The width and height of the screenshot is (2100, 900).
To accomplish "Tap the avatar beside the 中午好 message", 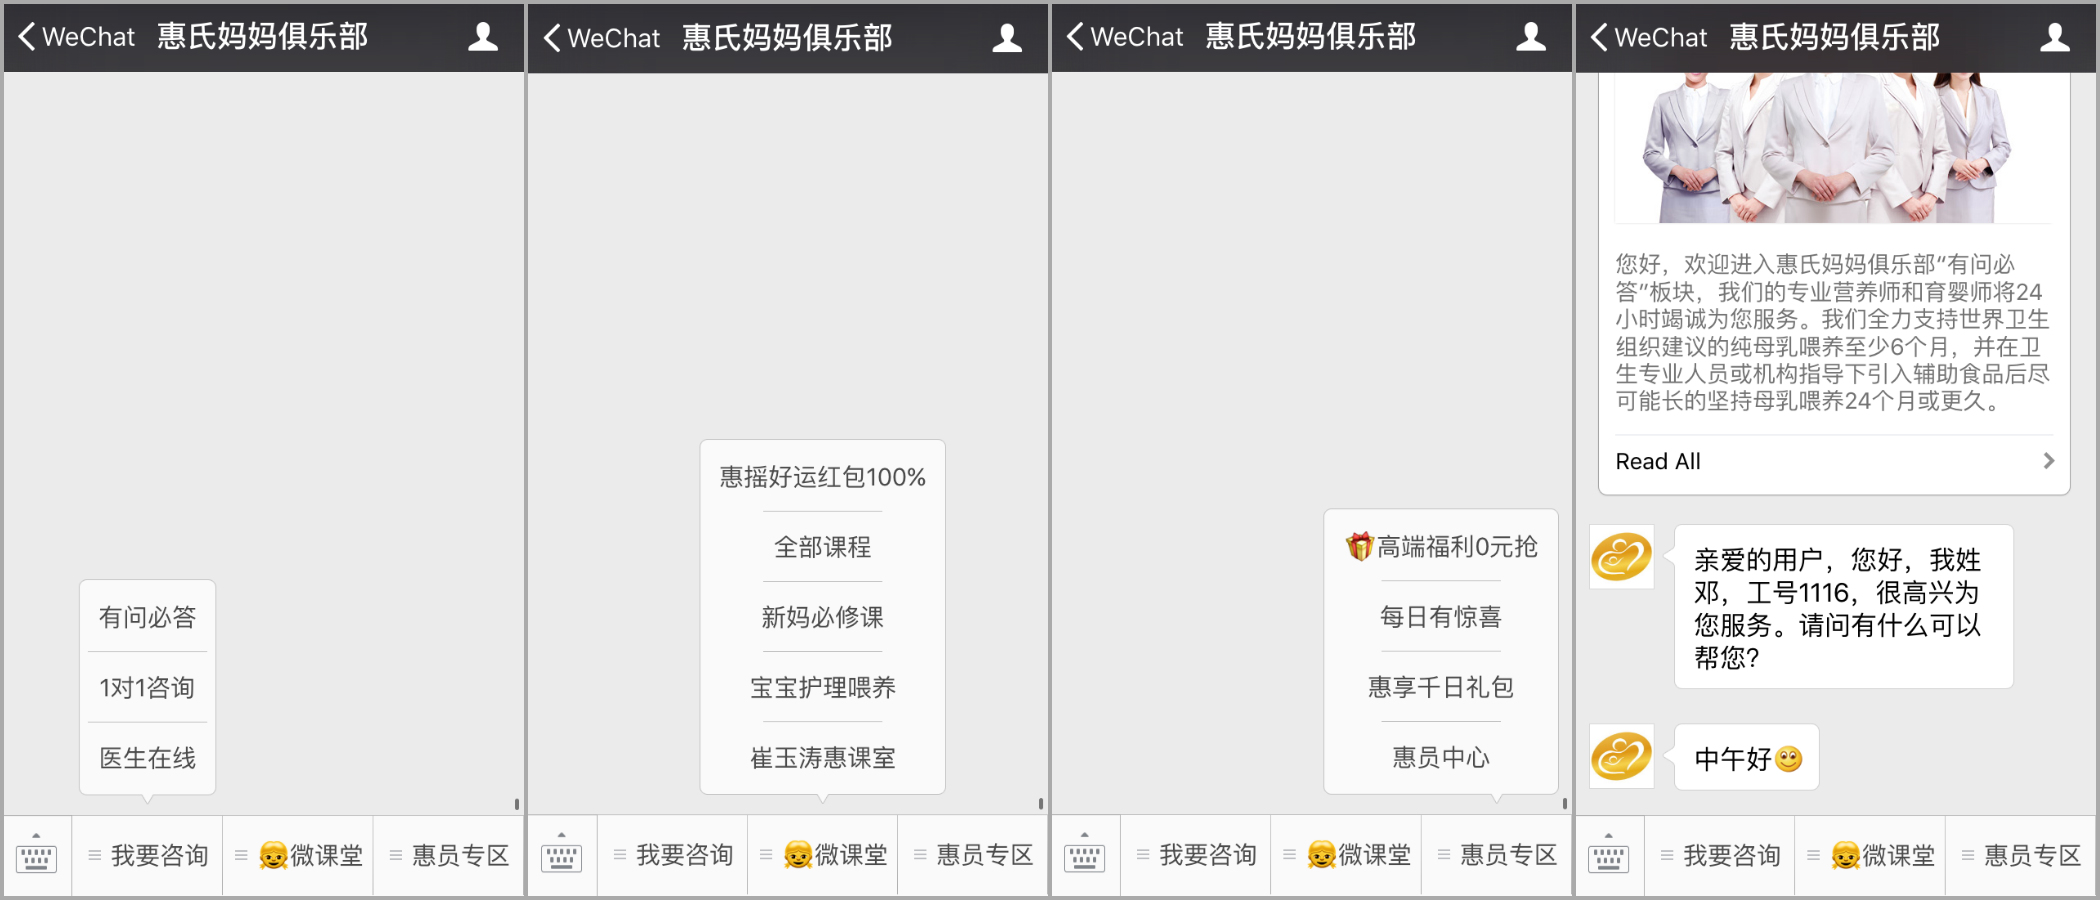I will point(1622,756).
